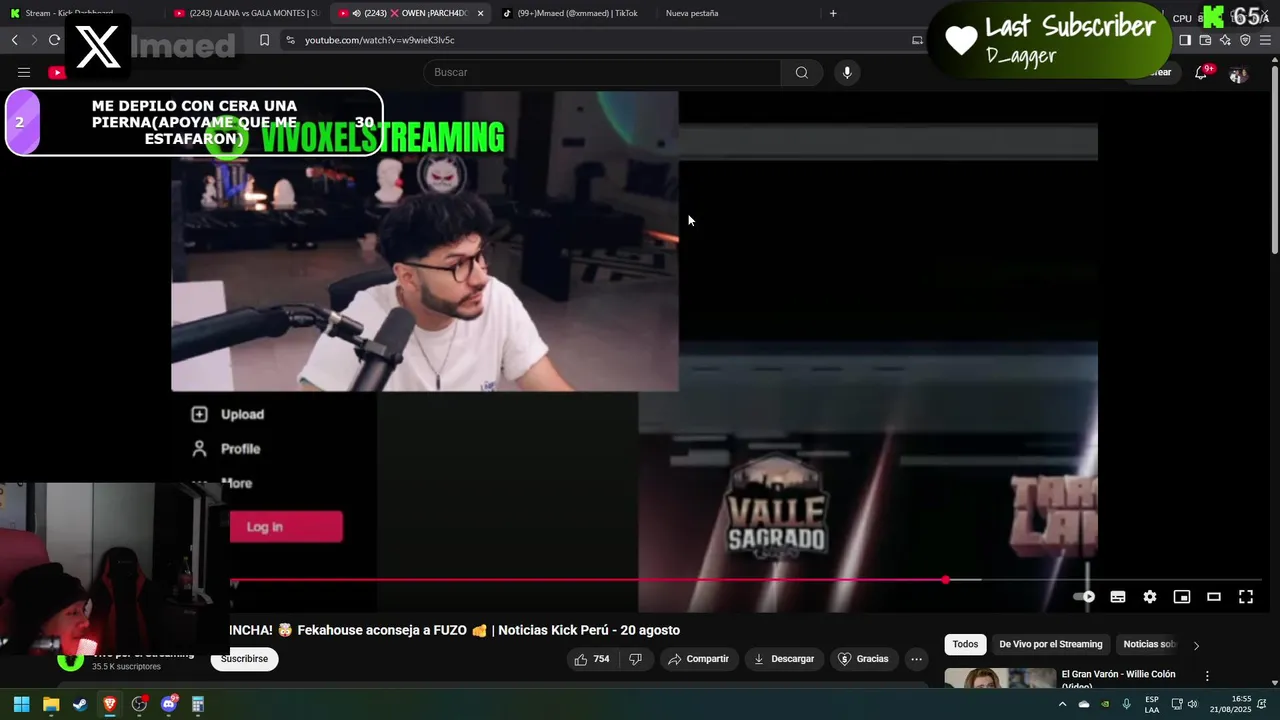View site information icon beside the URL
The width and height of the screenshot is (1280, 720).
pyautogui.click(x=290, y=40)
